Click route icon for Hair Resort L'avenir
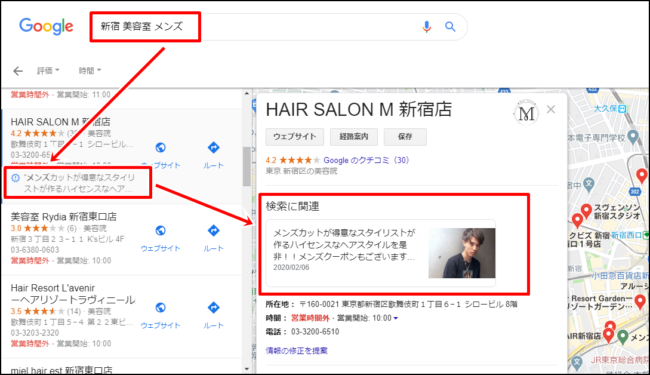Image resolution: width=650 pixels, height=375 pixels. click(x=213, y=307)
